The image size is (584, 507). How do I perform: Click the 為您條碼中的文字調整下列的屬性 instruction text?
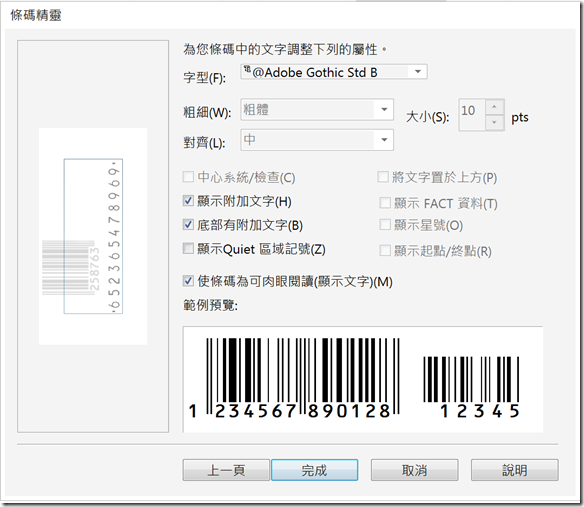click(x=285, y=49)
